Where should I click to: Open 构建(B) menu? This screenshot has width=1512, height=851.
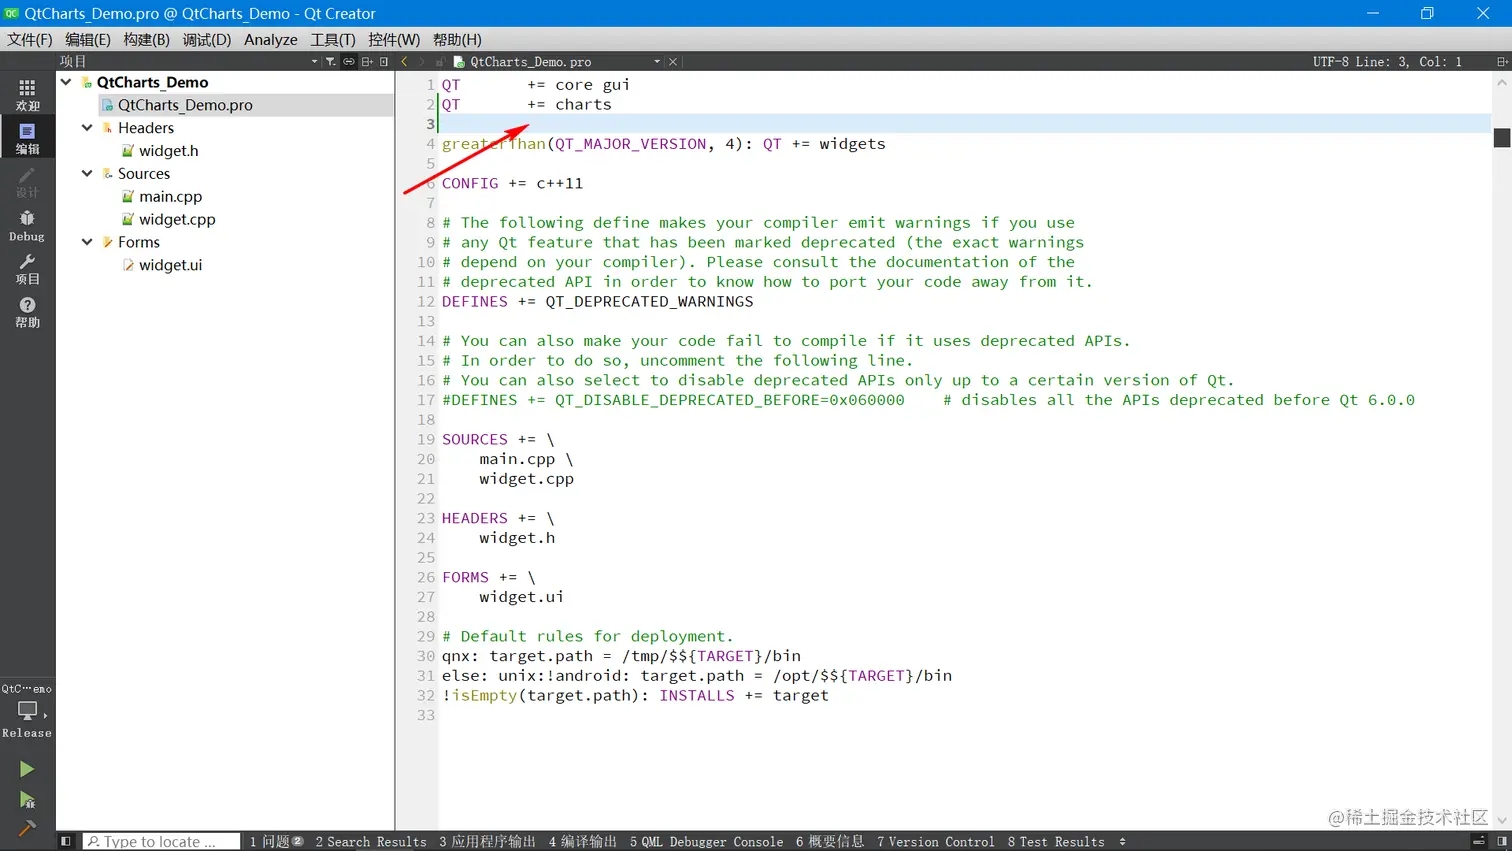point(147,39)
